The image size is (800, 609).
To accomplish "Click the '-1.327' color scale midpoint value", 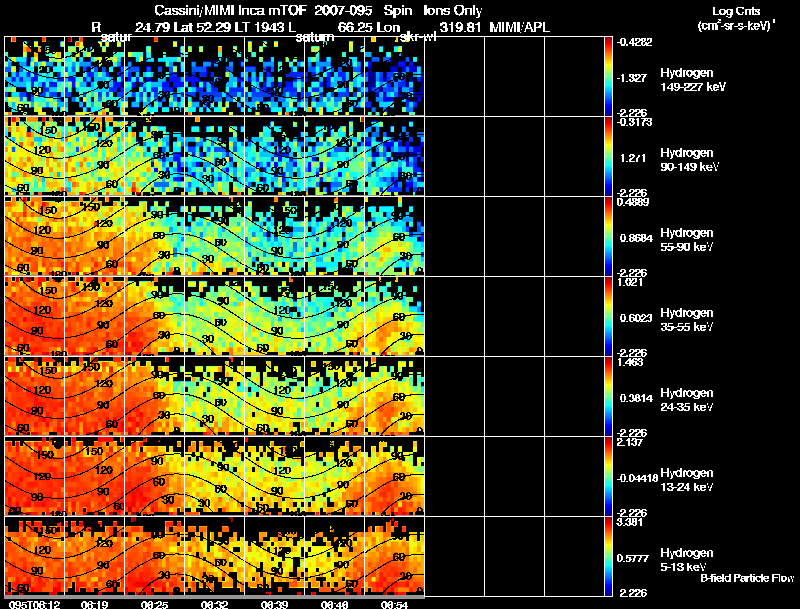I will 632,78.
